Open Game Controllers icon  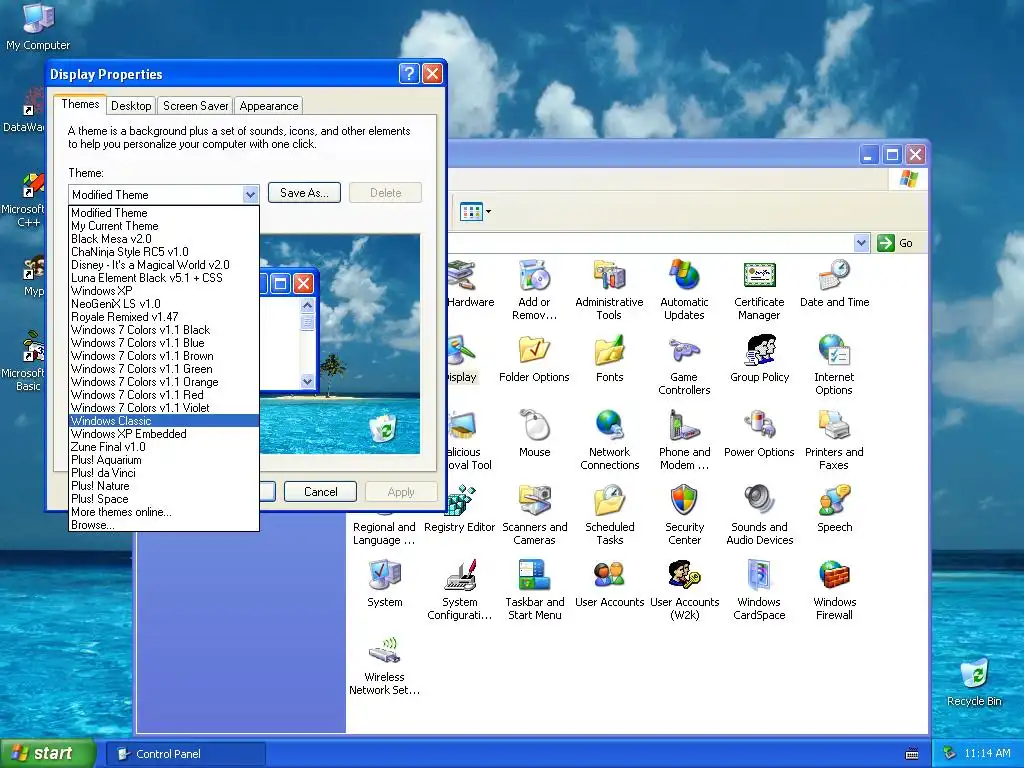[684, 365]
